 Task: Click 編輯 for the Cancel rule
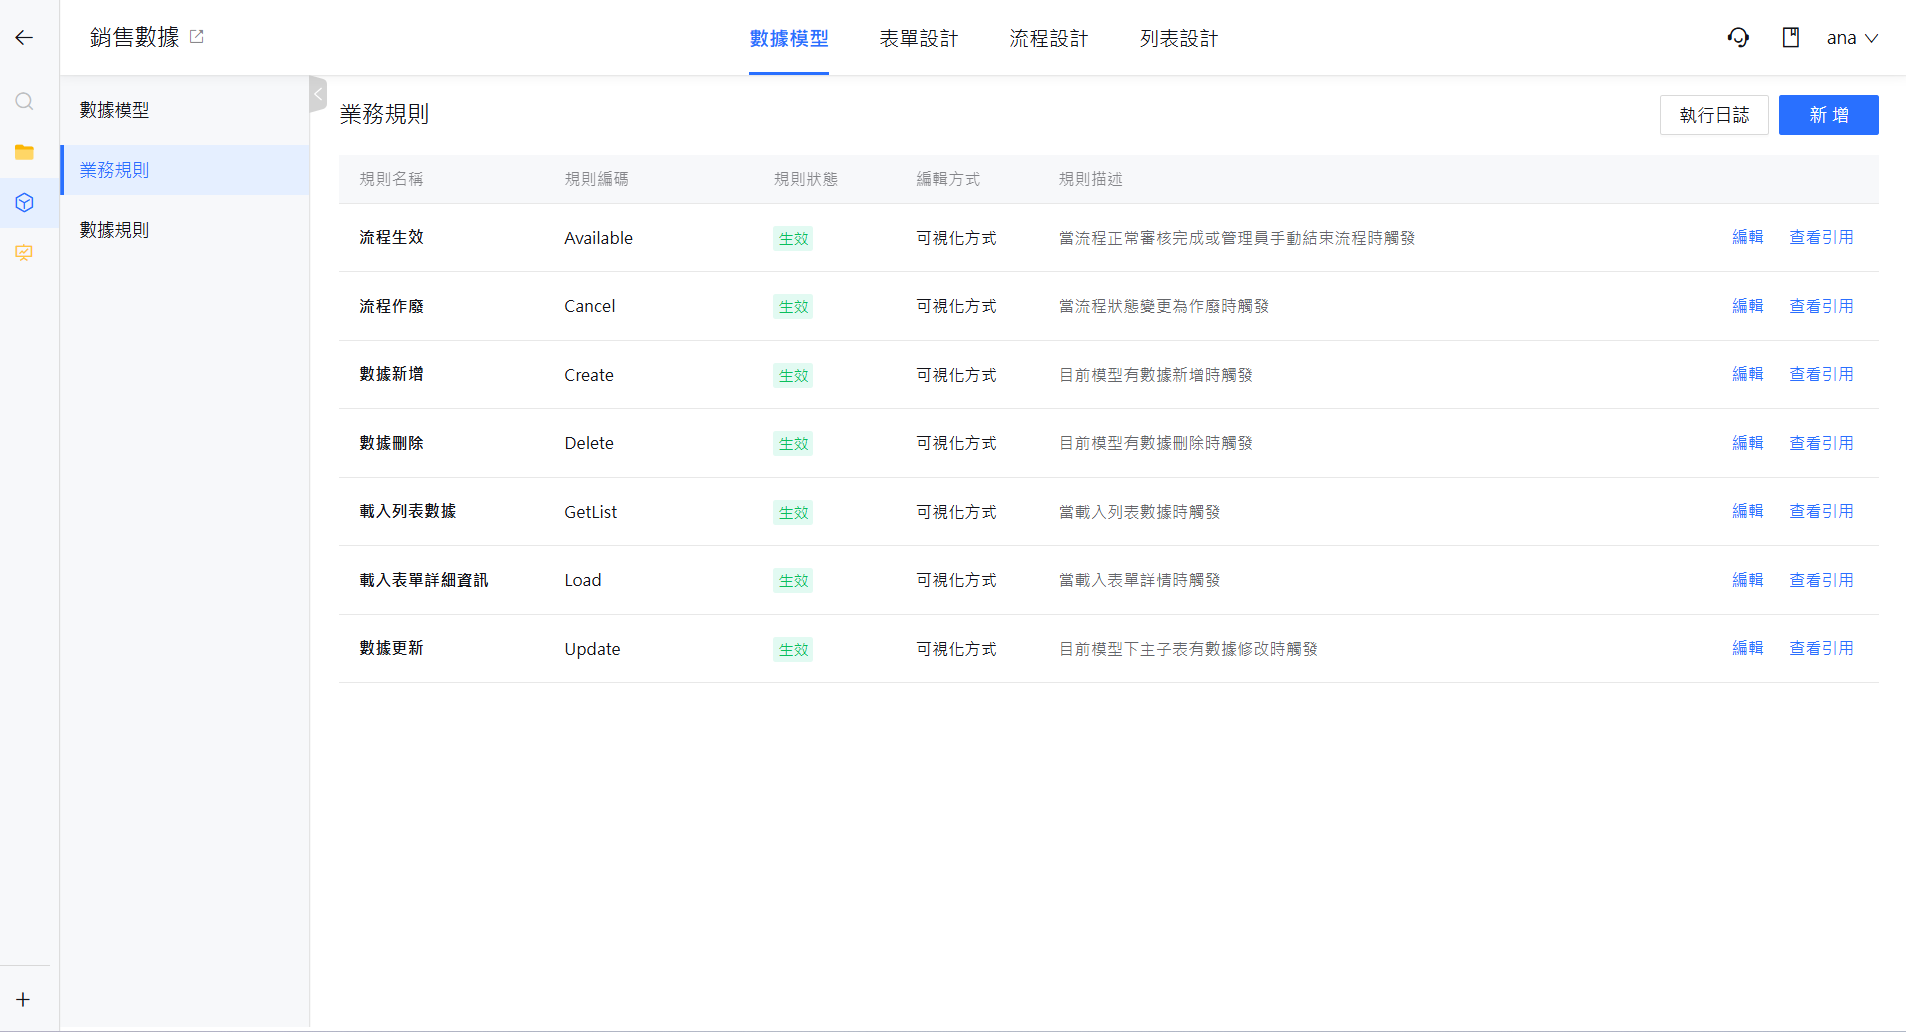click(1748, 306)
